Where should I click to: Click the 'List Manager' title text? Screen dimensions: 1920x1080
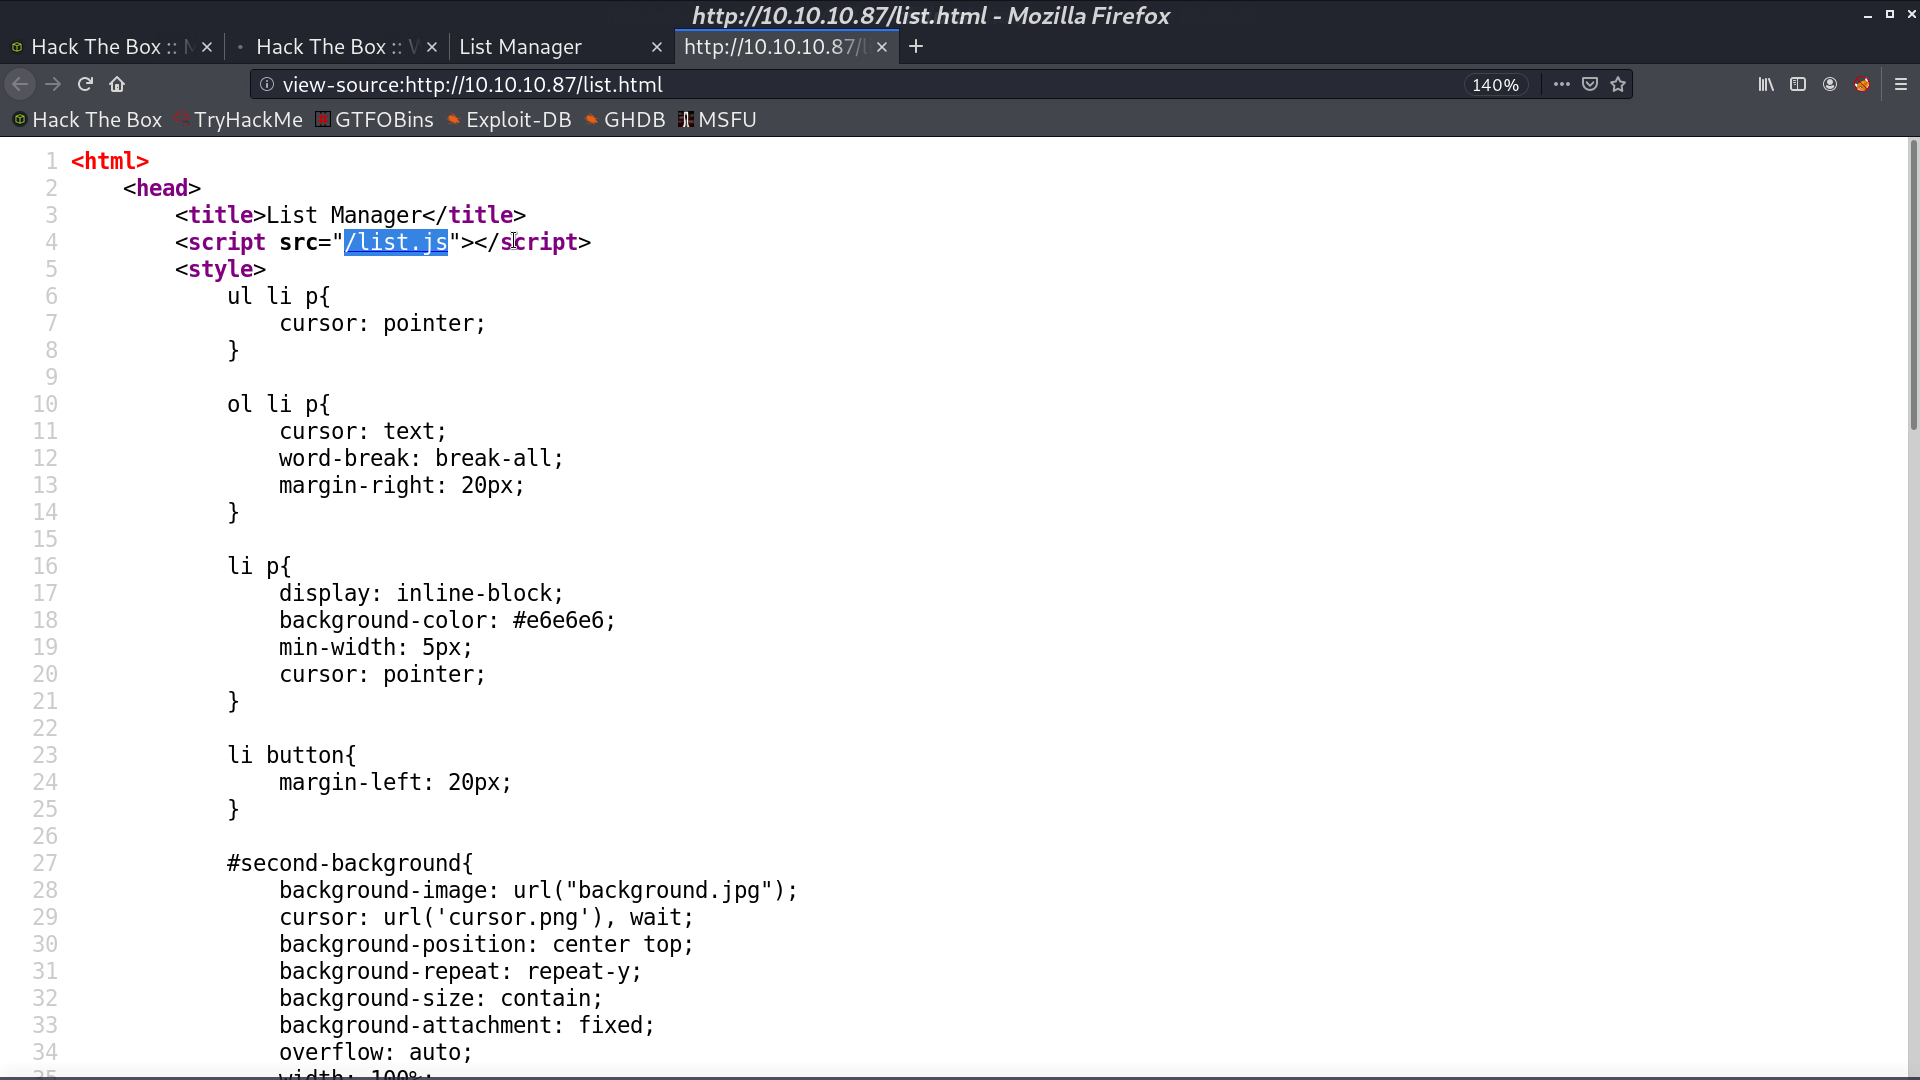[x=344, y=215]
